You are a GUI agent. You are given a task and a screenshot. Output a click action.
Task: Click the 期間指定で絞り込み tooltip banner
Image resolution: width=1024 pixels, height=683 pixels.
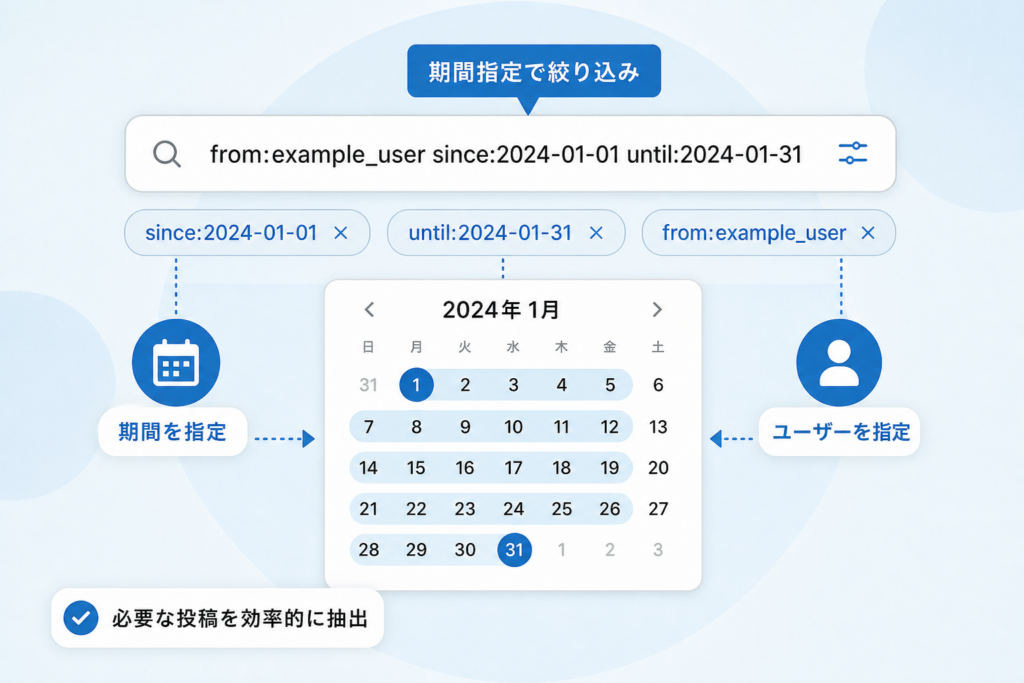click(x=534, y=71)
